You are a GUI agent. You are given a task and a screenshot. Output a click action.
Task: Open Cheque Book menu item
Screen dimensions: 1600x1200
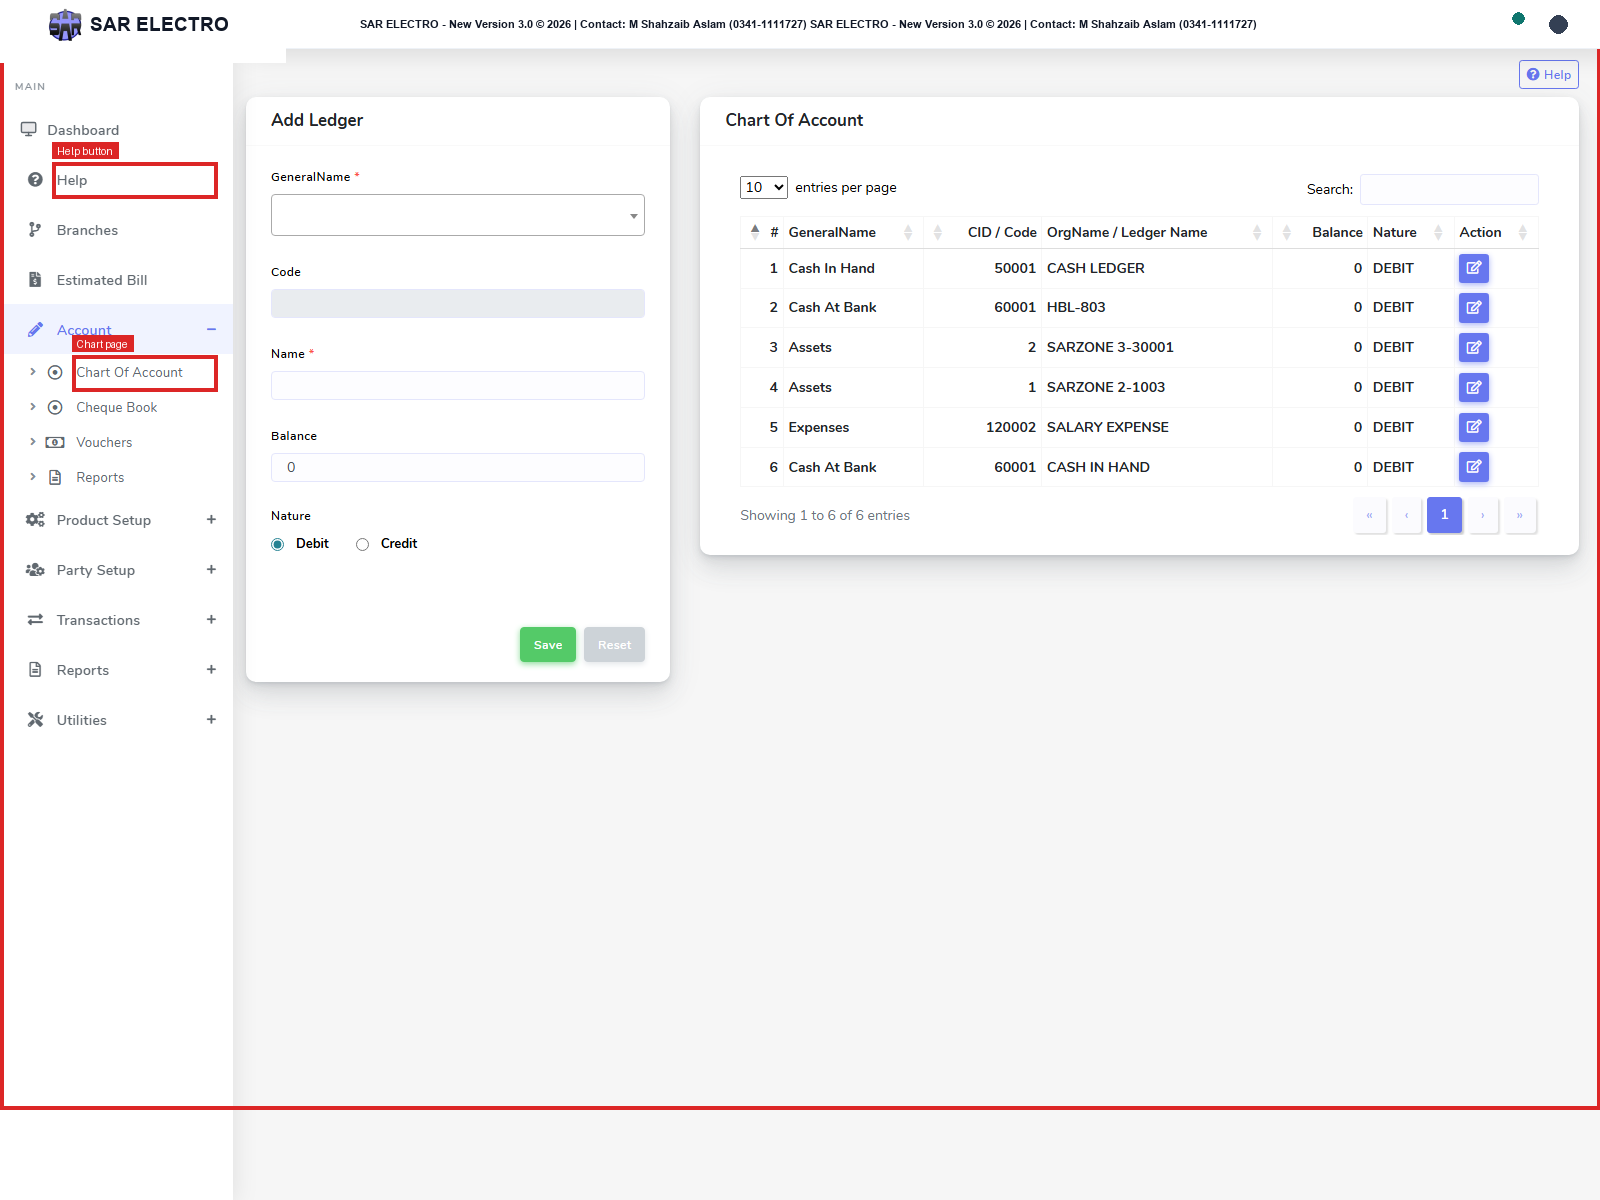(116, 407)
